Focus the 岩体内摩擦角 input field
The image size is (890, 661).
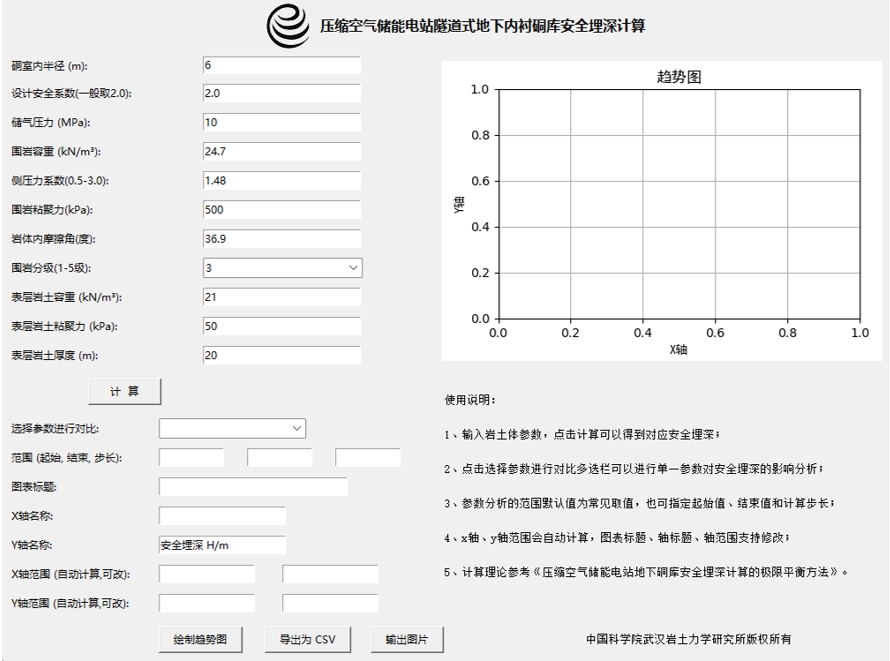(x=280, y=239)
